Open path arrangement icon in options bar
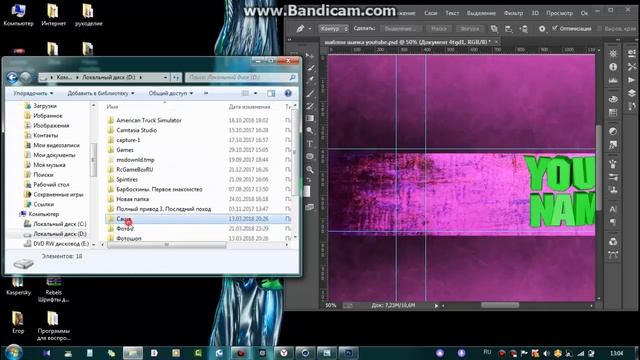 (x=524, y=29)
